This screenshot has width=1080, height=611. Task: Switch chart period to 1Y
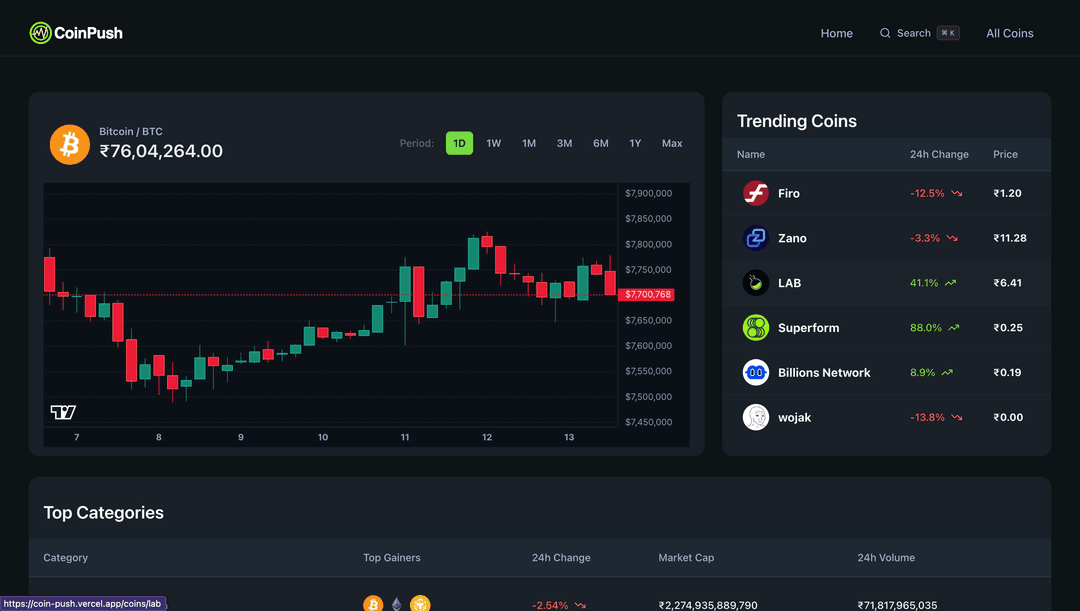click(635, 143)
